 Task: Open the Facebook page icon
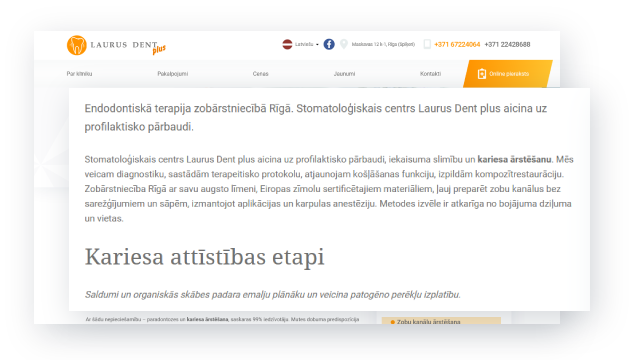point(329,44)
